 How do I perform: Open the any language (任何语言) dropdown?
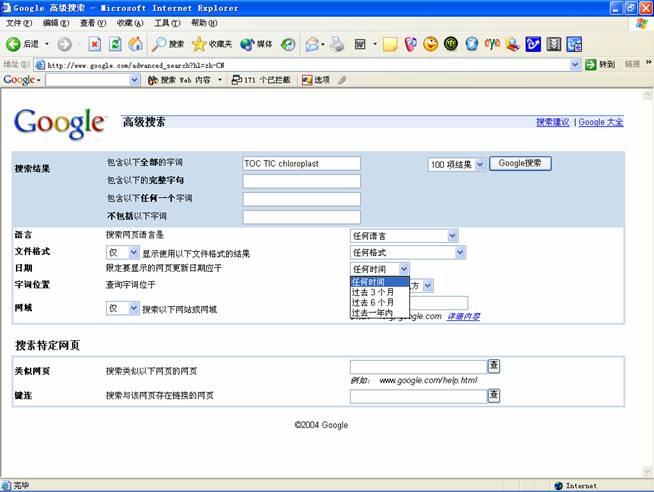(404, 236)
